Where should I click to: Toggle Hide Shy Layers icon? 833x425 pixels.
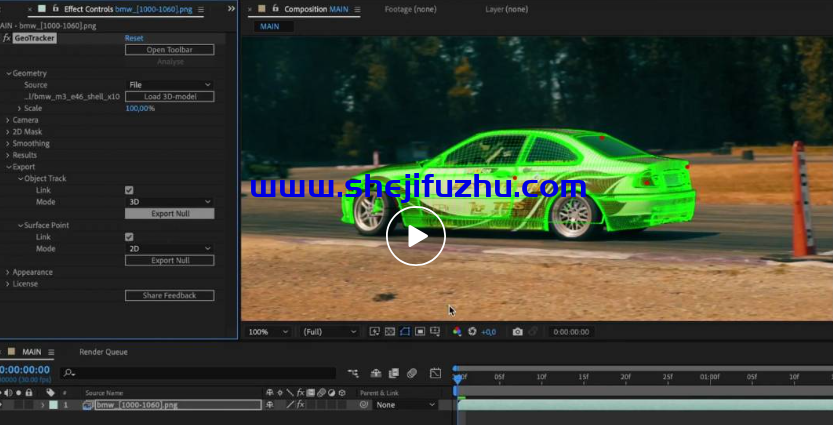point(376,373)
